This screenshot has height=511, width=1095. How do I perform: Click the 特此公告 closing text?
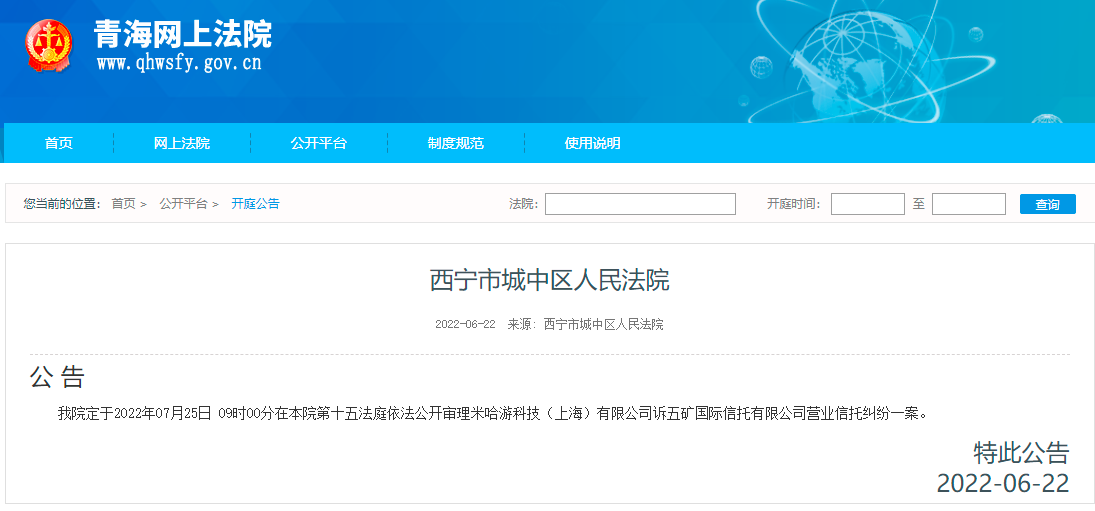(1021, 452)
